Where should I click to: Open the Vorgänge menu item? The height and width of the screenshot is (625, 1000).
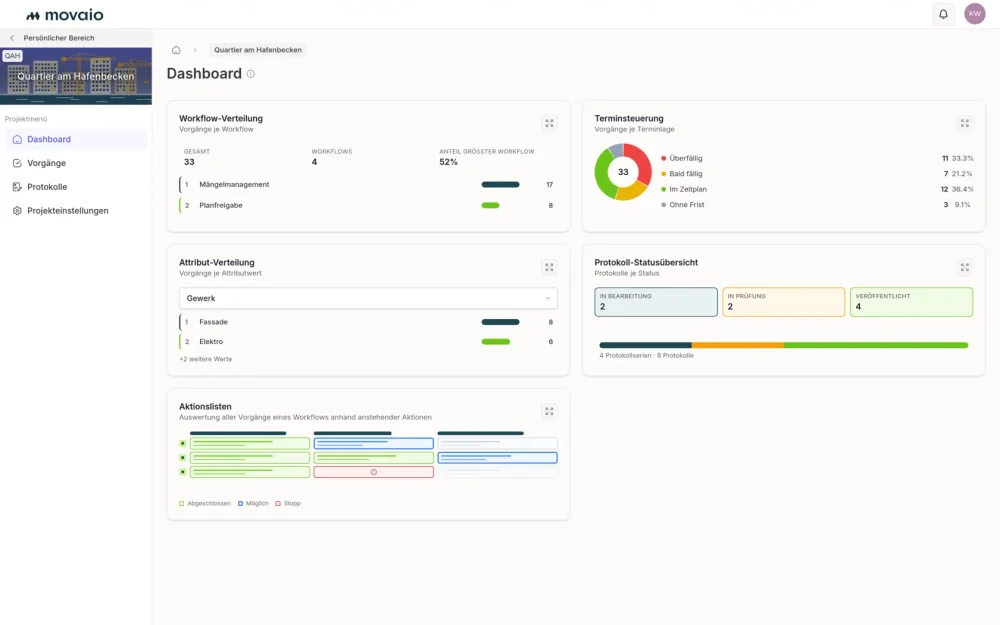pyautogui.click(x=77, y=163)
